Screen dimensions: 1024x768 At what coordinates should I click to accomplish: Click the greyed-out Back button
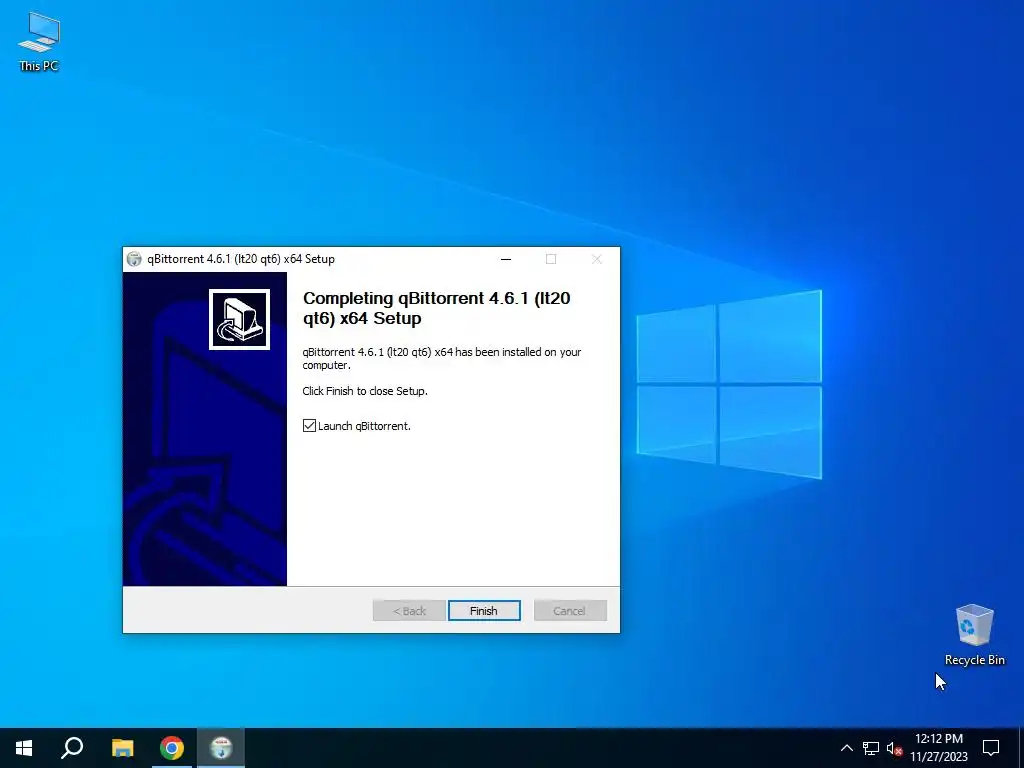(x=409, y=611)
